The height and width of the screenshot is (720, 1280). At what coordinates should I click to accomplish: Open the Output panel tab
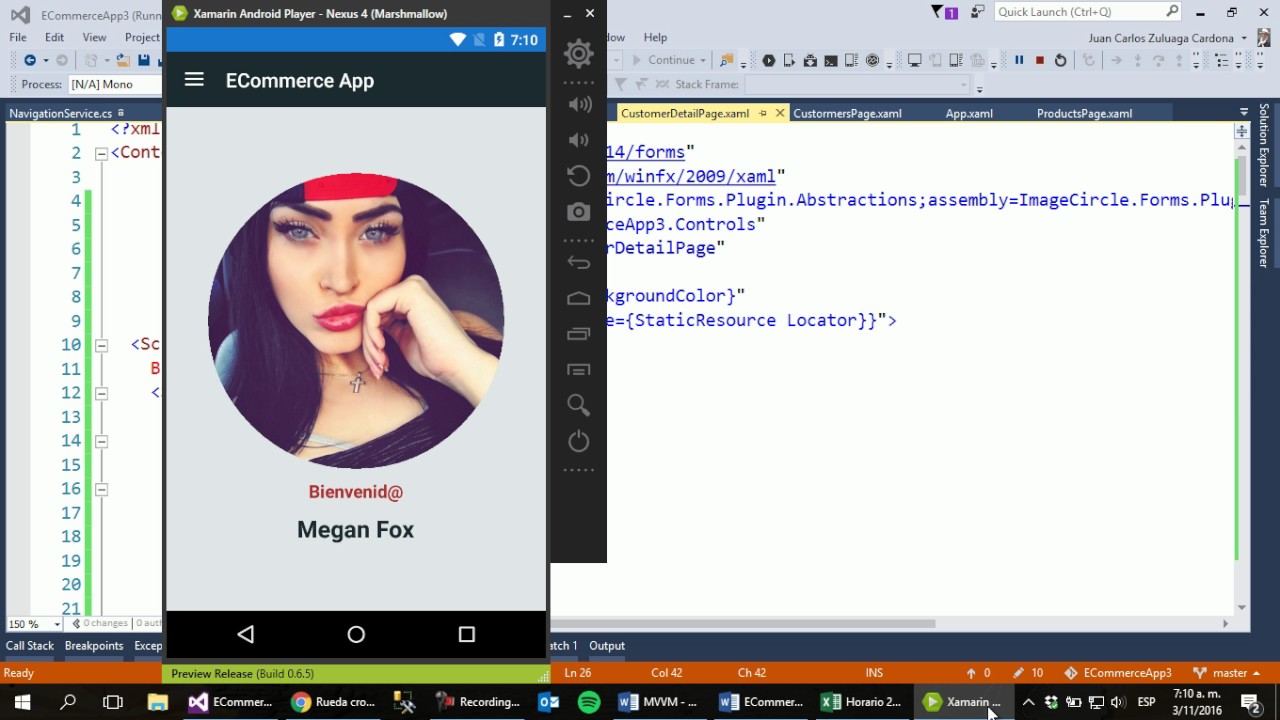607,646
